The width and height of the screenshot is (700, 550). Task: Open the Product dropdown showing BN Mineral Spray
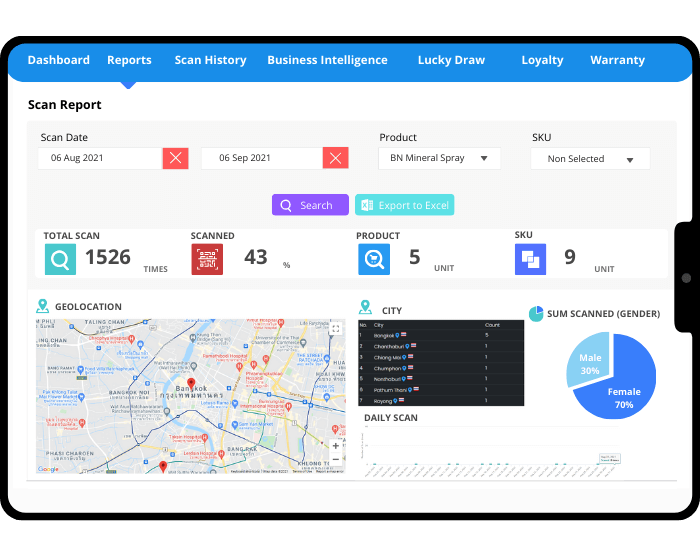[439, 158]
